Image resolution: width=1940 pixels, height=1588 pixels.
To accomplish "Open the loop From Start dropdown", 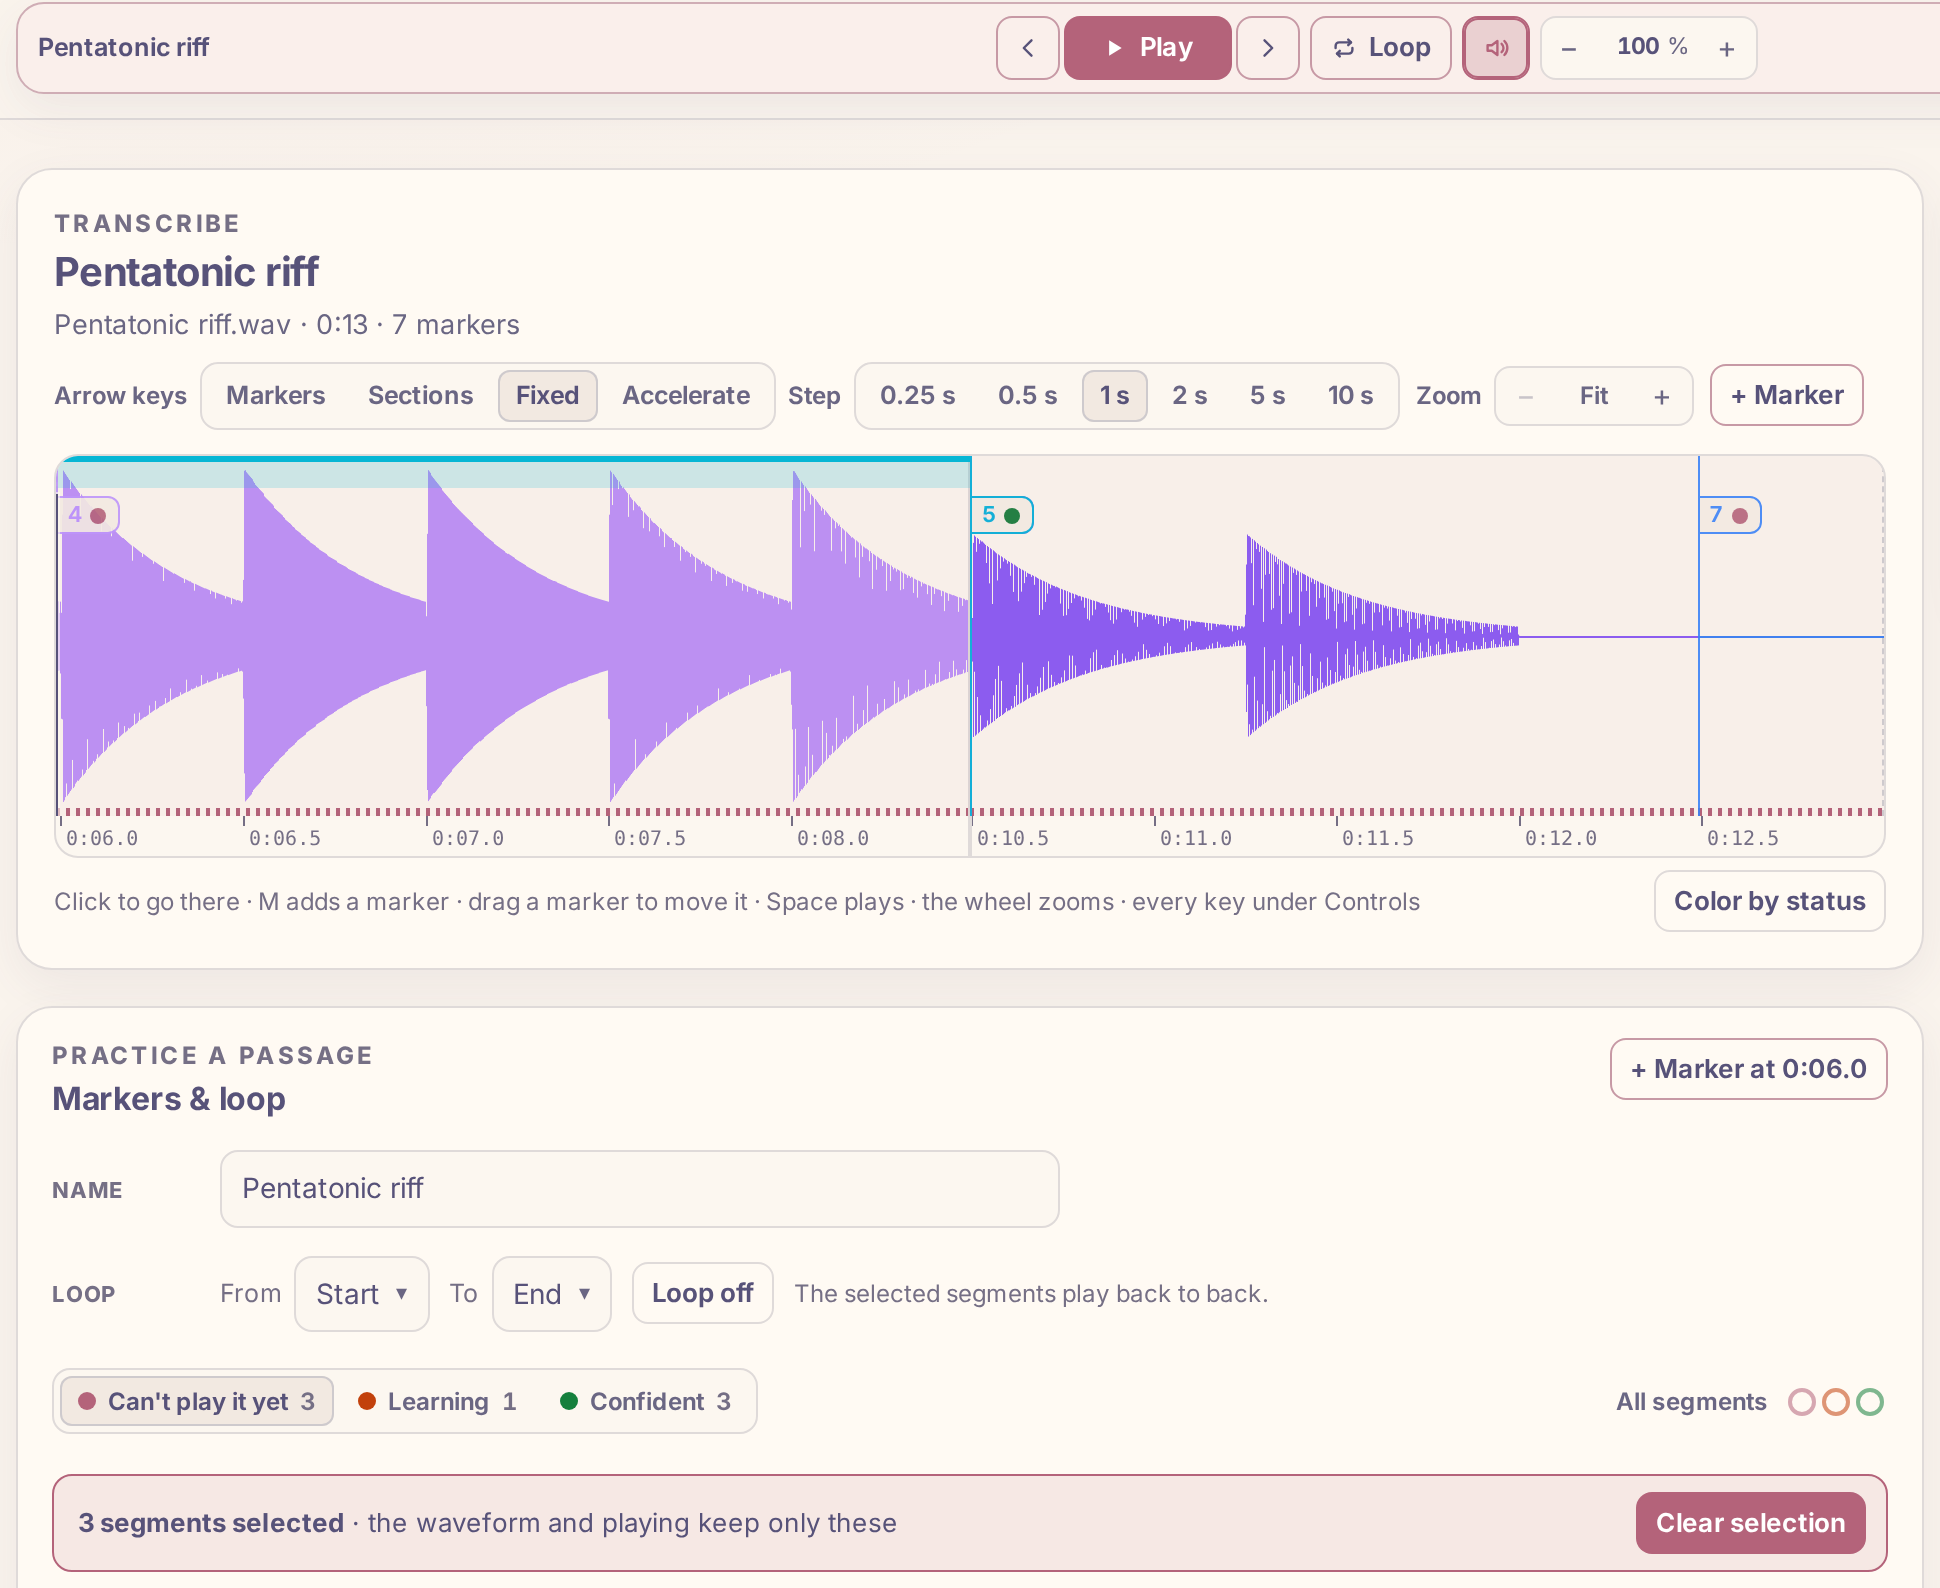I will pos(362,1294).
